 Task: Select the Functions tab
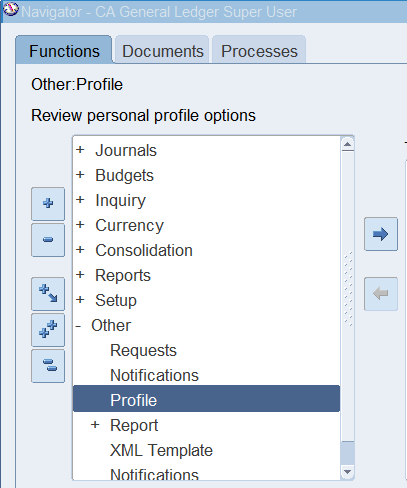coord(64,50)
